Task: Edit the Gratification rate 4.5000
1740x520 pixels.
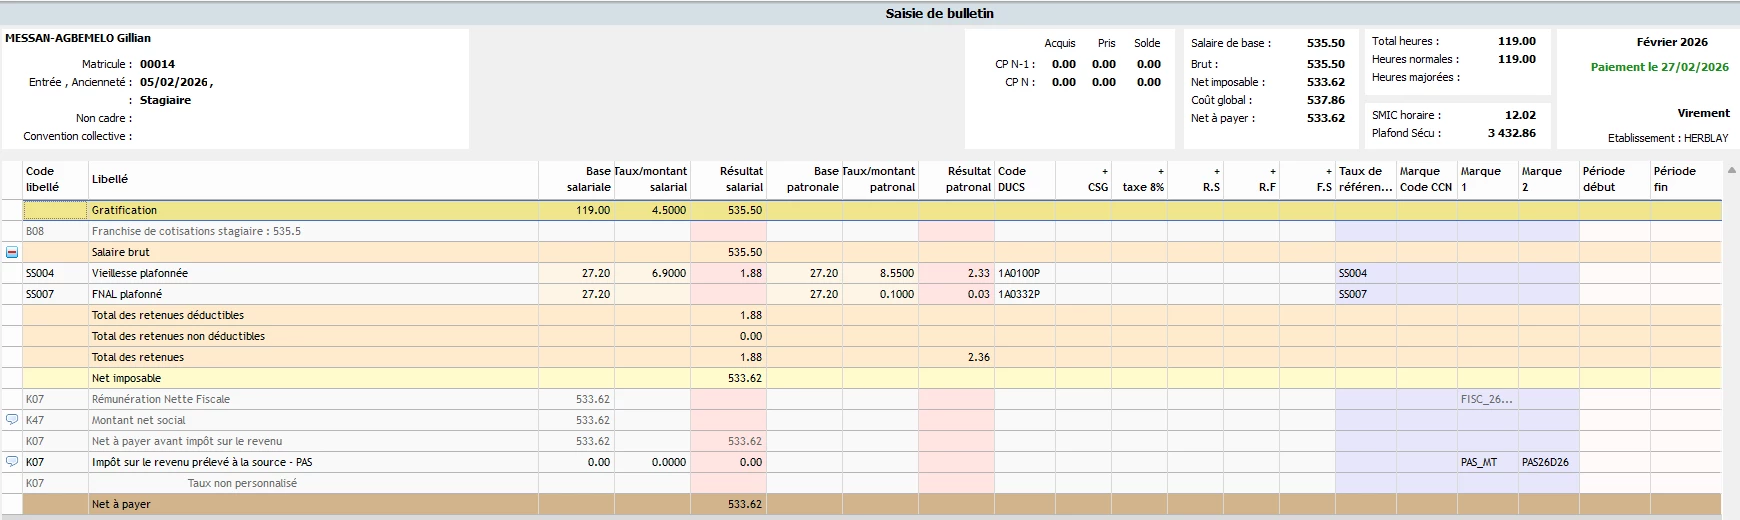Action: 652,210
